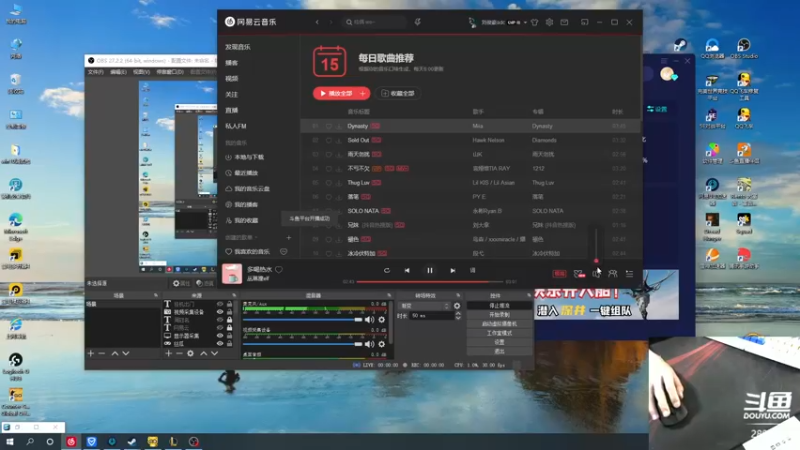Open gear for video capture device mixer
The width and height of the screenshot is (800, 450).
pos(381,344)
